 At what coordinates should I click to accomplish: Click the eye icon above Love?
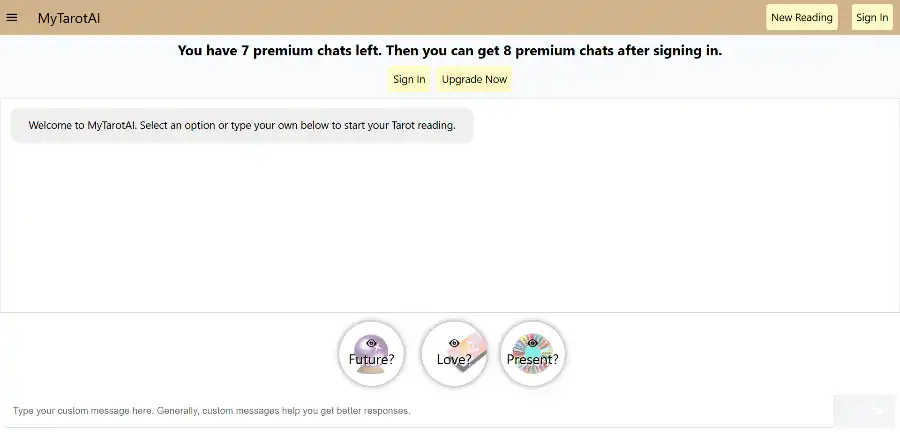pos(454,343)
